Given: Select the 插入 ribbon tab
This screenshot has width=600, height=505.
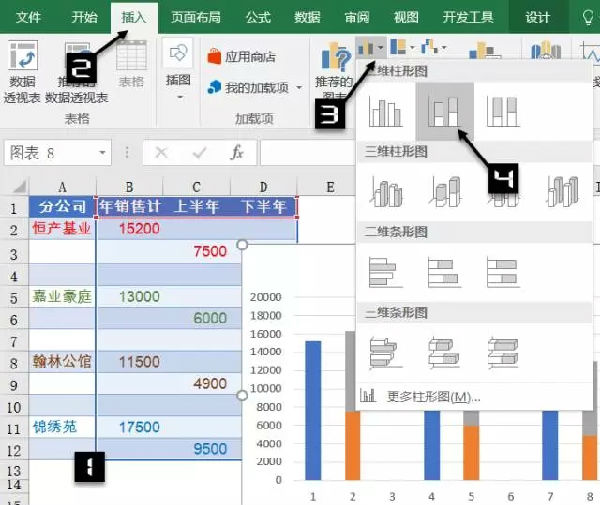Looking at the screenshot, I should point(134,17).
